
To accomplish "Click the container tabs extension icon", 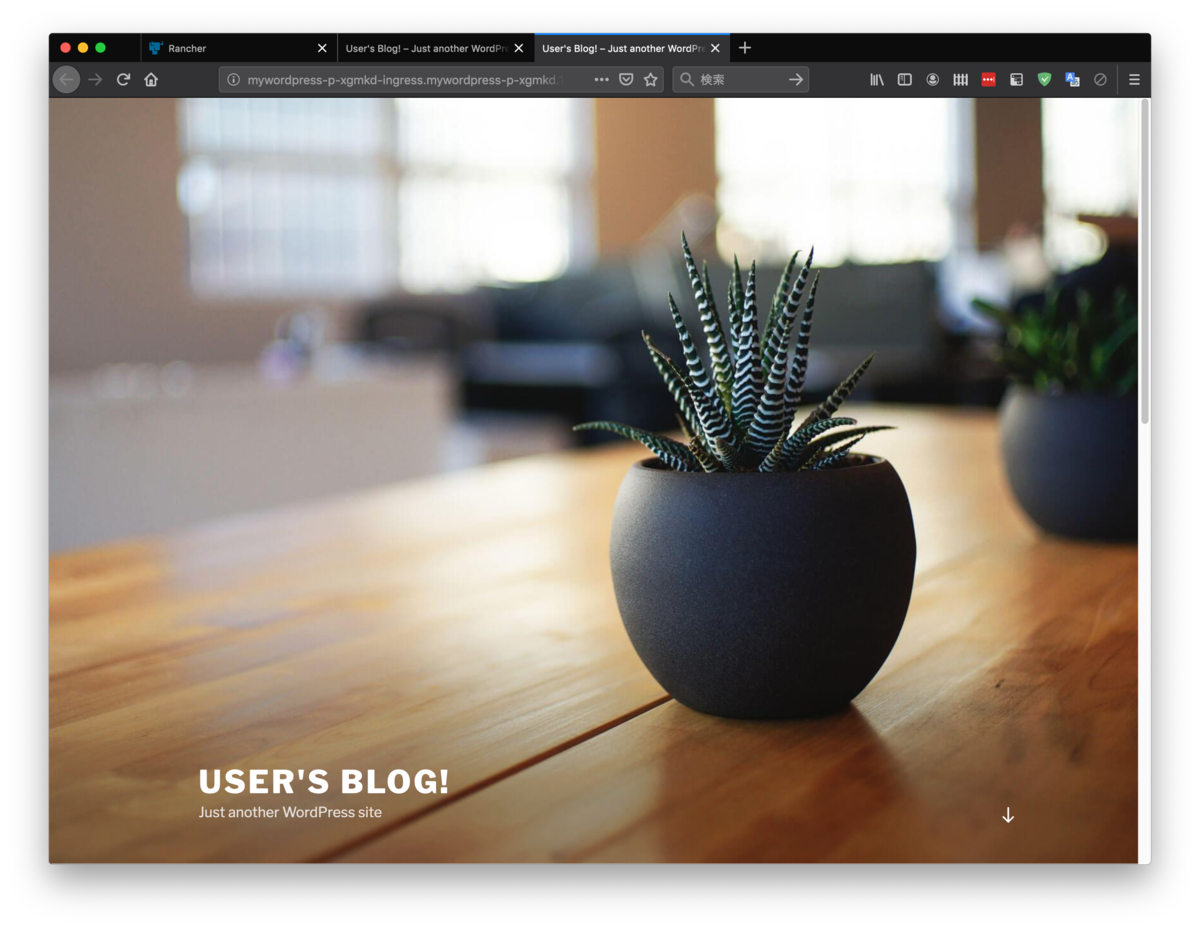I will (x=1017, y=79).
